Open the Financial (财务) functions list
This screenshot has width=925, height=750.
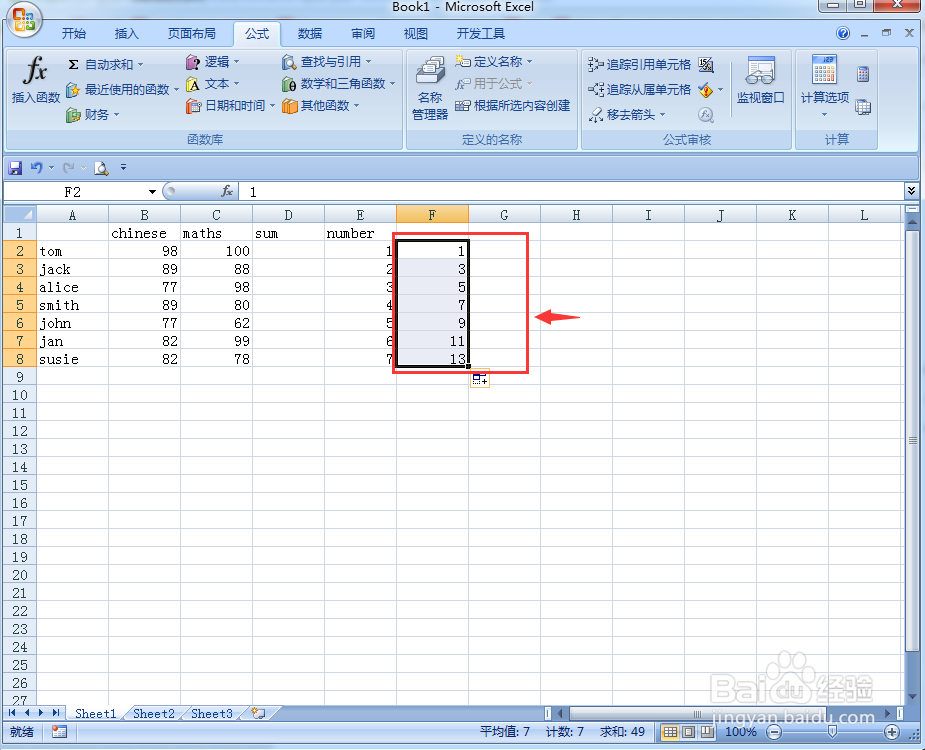[x=93, y=114]
